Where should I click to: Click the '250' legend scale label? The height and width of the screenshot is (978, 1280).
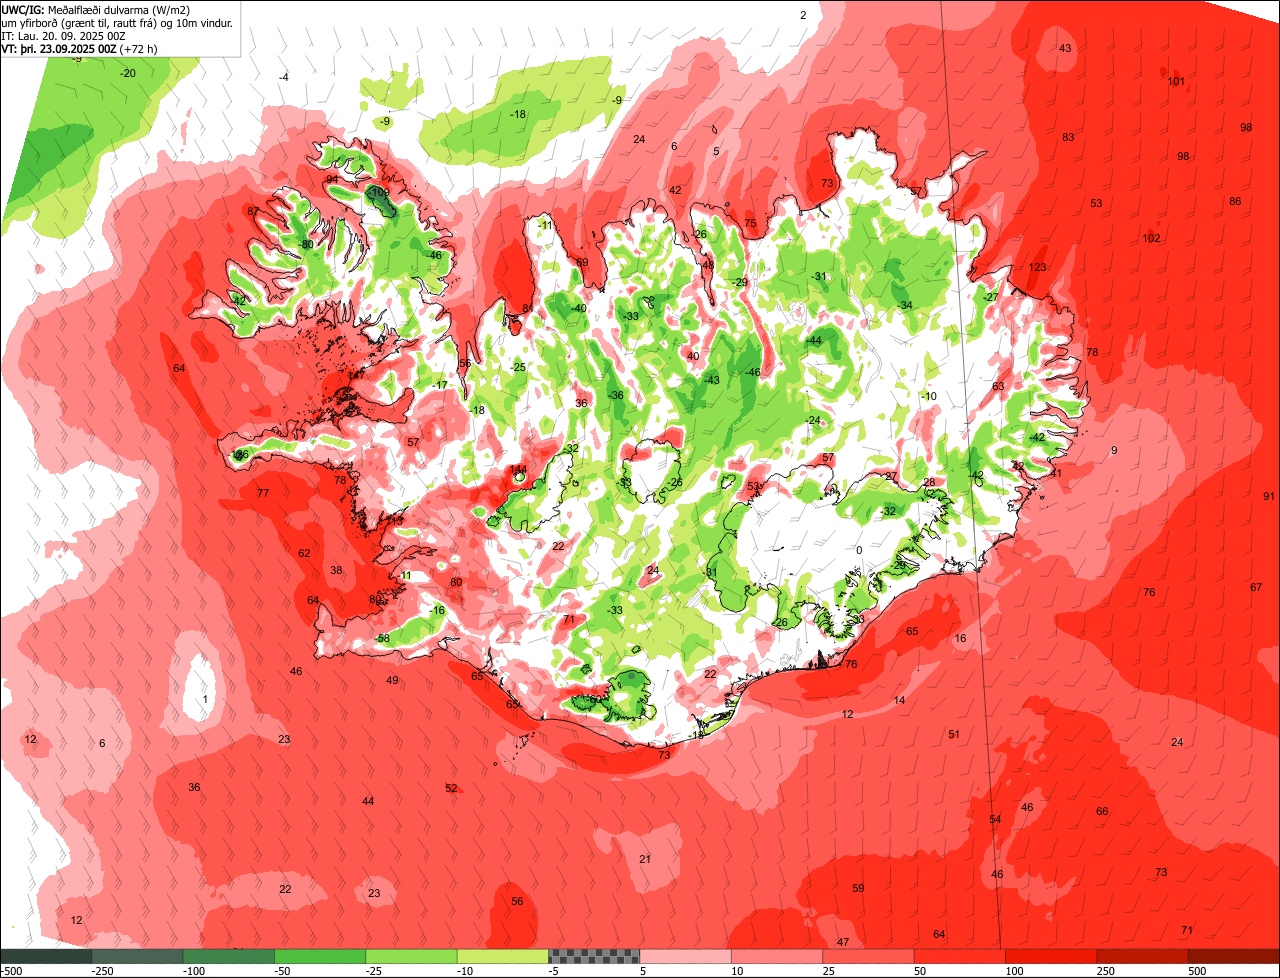pos(1105,970)
